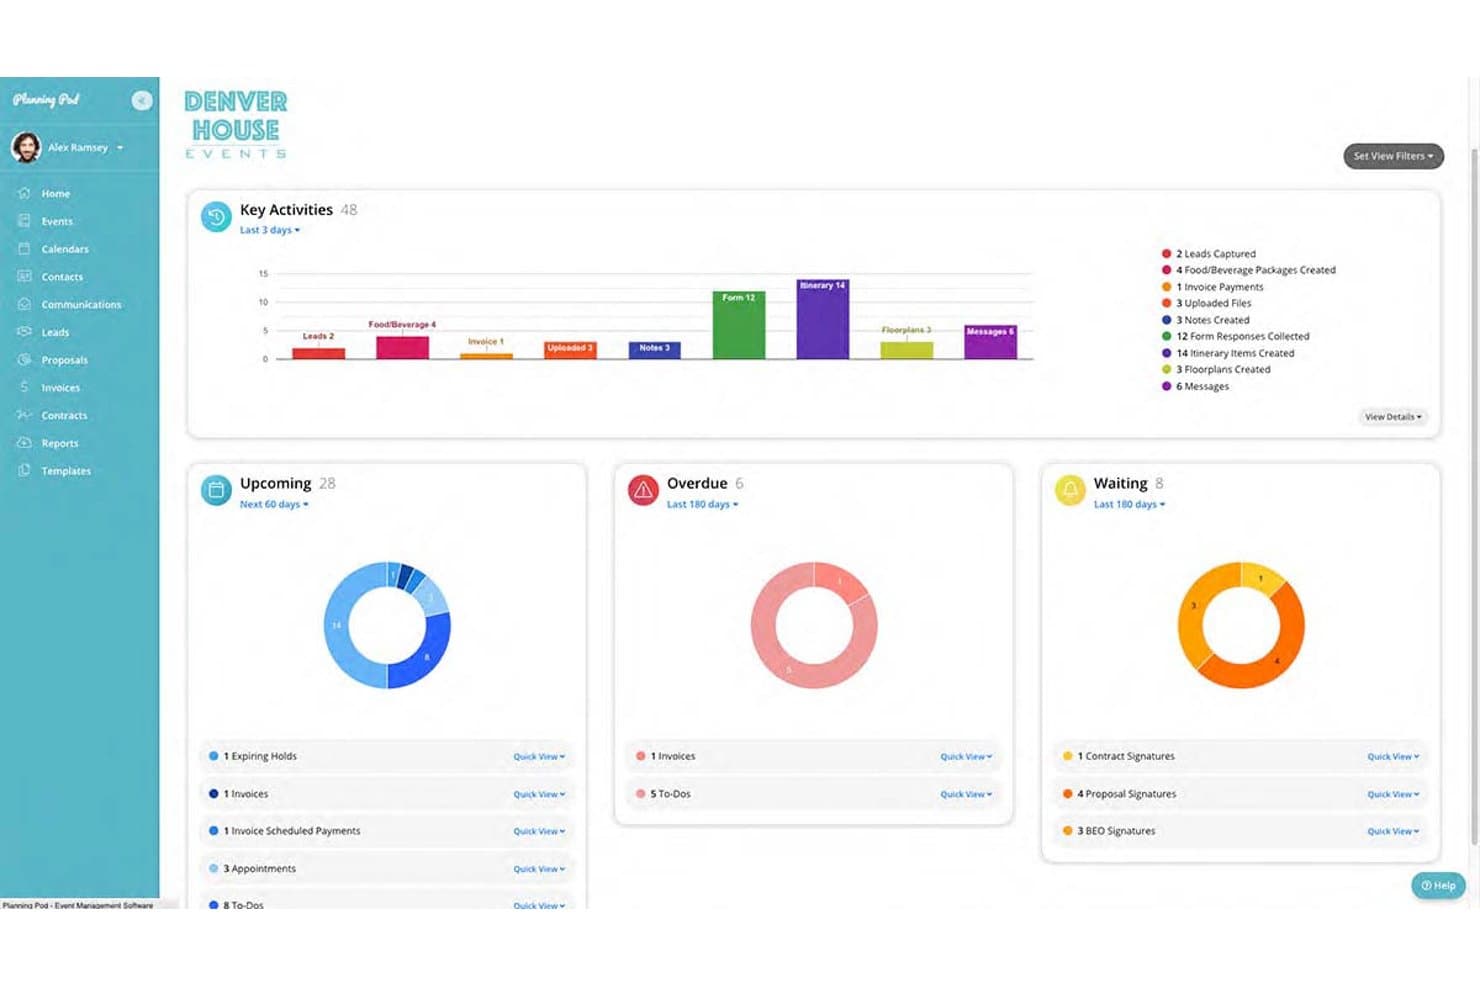Click the Events icon in sidebar
The image size is (1480, 987).
point(24,221)
